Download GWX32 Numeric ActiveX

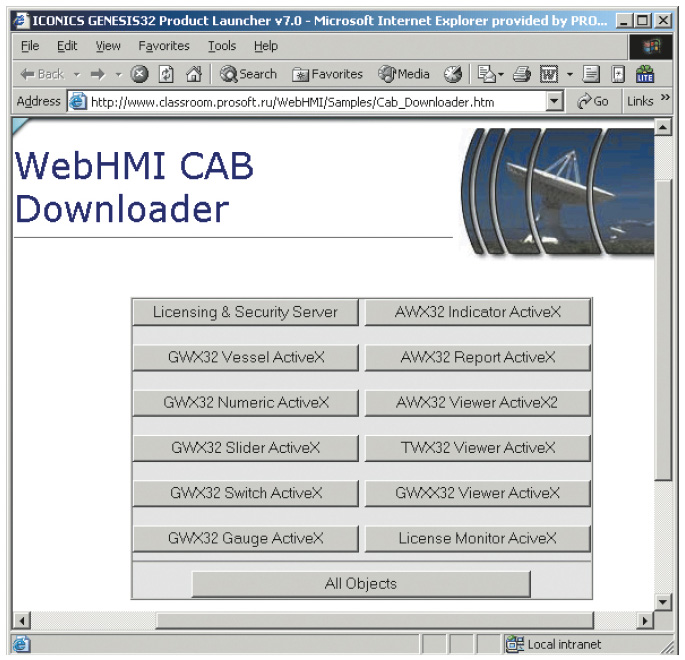tap(245, 403)
